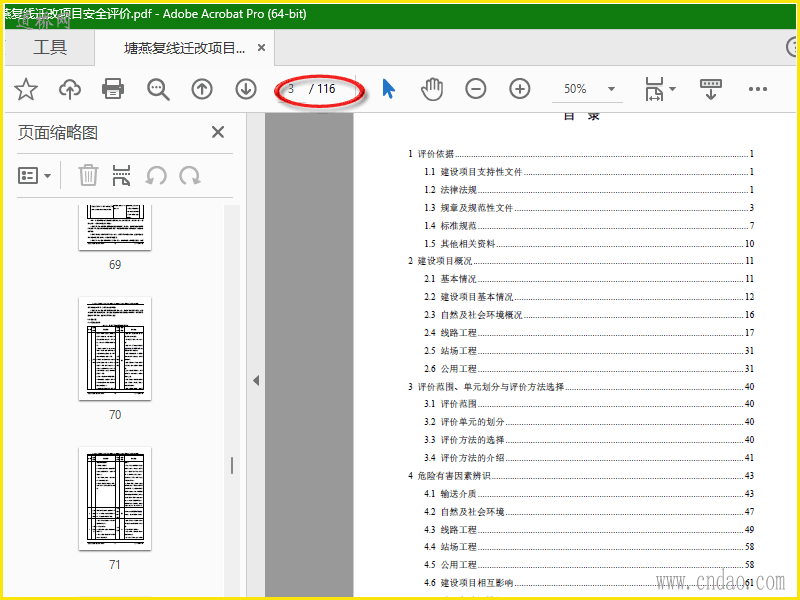Click contents entry 1.2 法律法规
Screen dimensions: 800x600
tap(589, 189)
